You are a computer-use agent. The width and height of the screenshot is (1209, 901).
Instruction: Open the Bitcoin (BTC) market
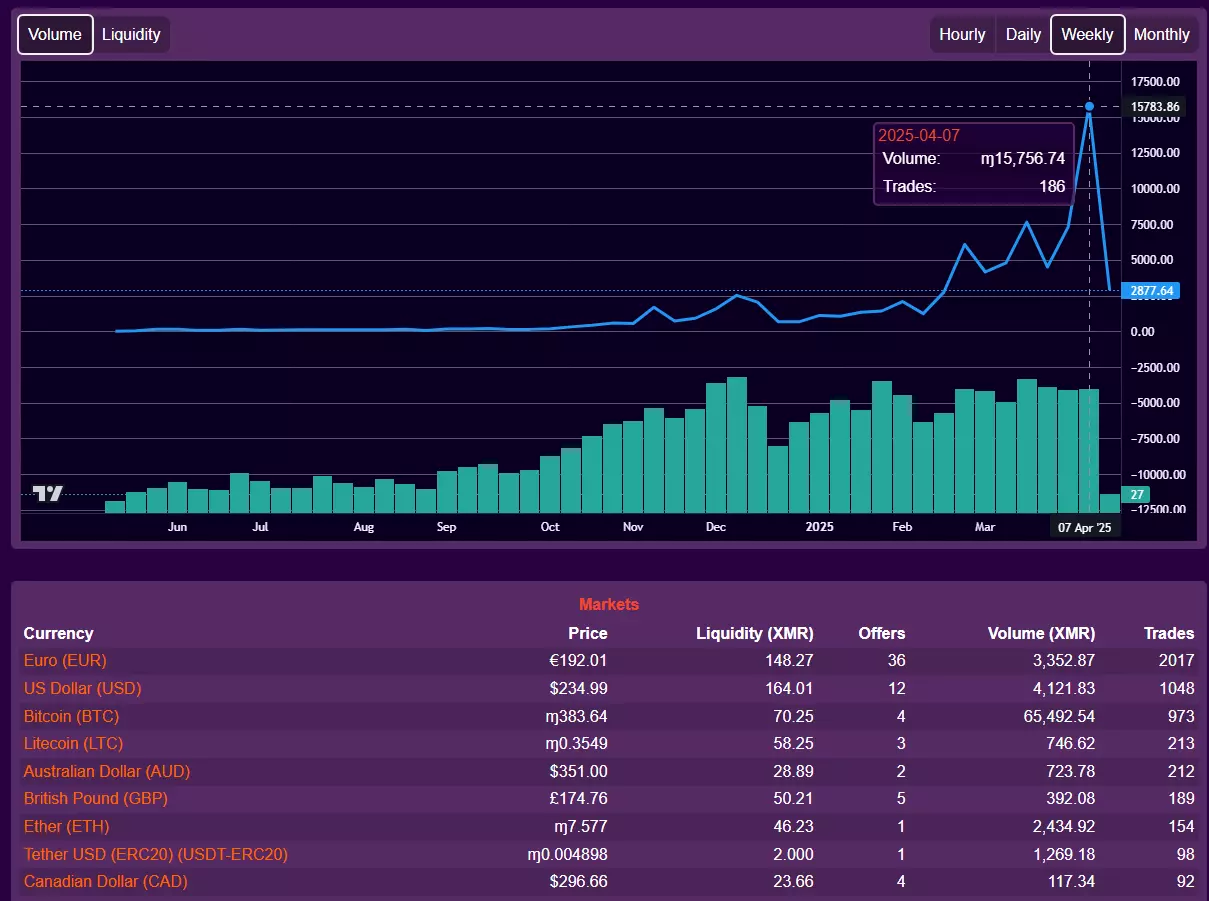pyautogui.click(x=71, y=716)
